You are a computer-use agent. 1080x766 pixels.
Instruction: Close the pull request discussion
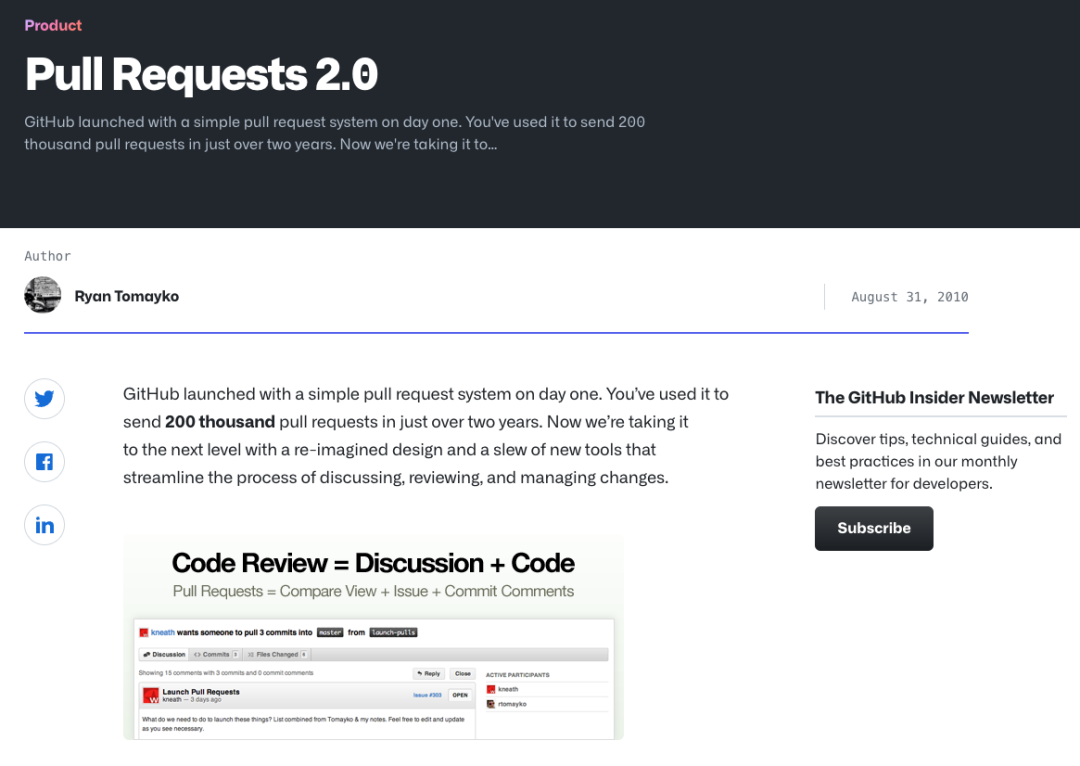point(463,673)
